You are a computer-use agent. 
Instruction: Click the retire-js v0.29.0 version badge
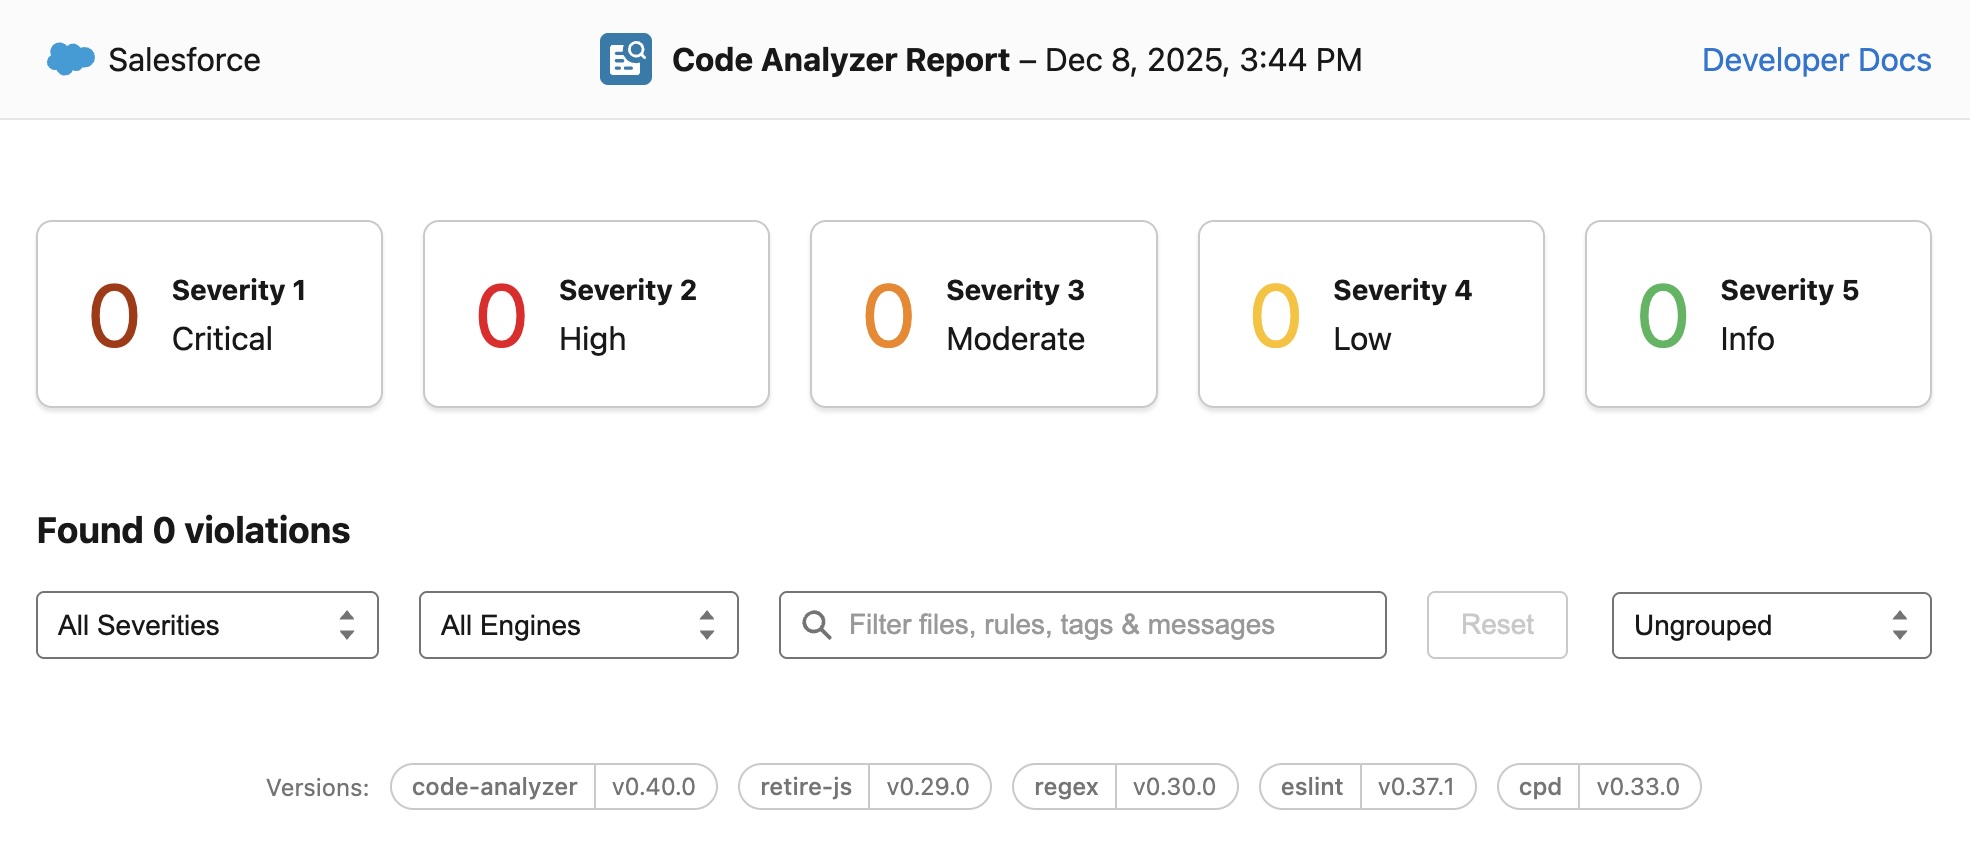(x=865, y=787)
